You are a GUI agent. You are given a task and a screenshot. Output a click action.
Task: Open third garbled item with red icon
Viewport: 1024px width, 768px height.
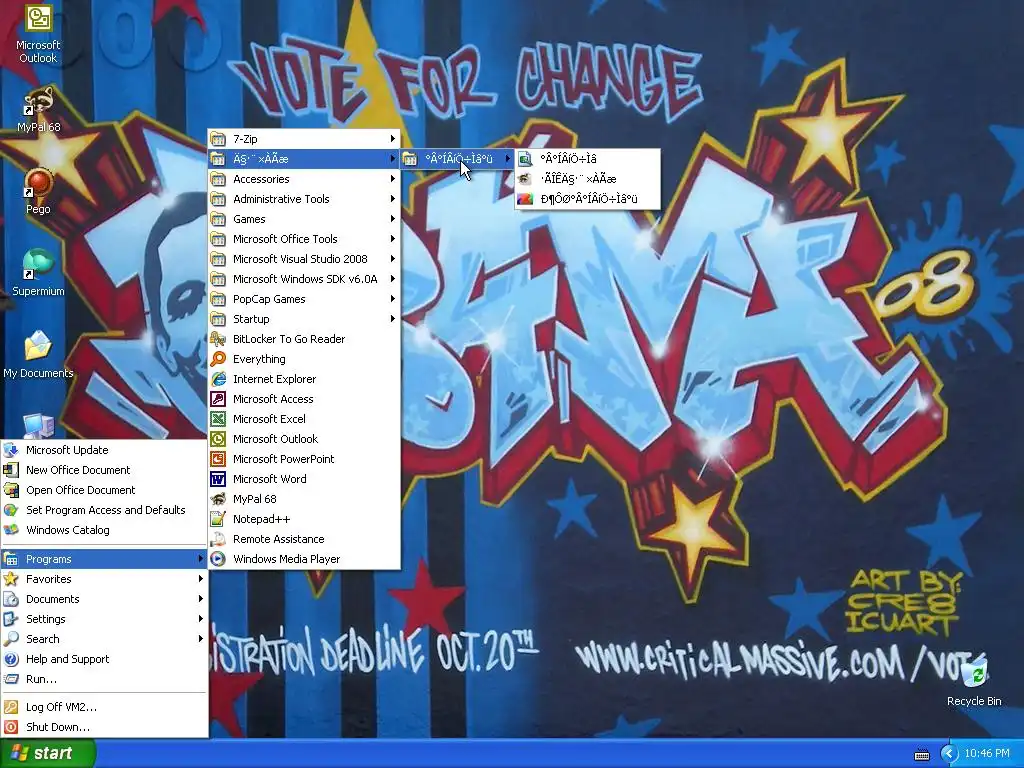[x=588, y=199]
